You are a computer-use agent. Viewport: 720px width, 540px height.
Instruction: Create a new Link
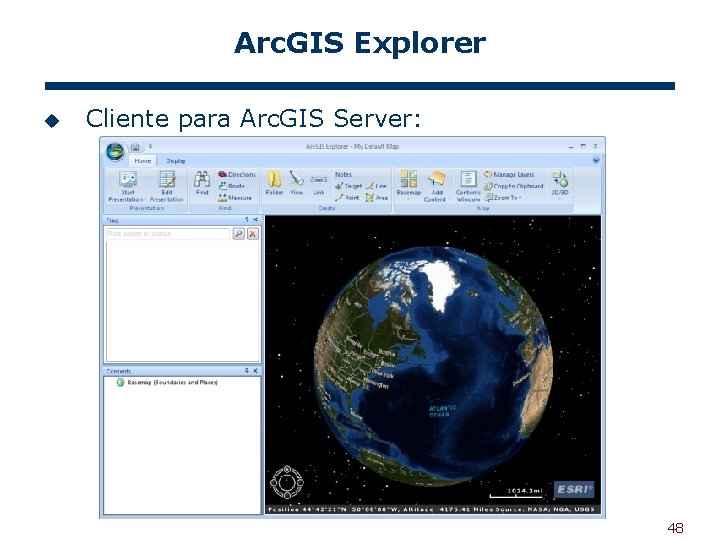click(319, 185)
